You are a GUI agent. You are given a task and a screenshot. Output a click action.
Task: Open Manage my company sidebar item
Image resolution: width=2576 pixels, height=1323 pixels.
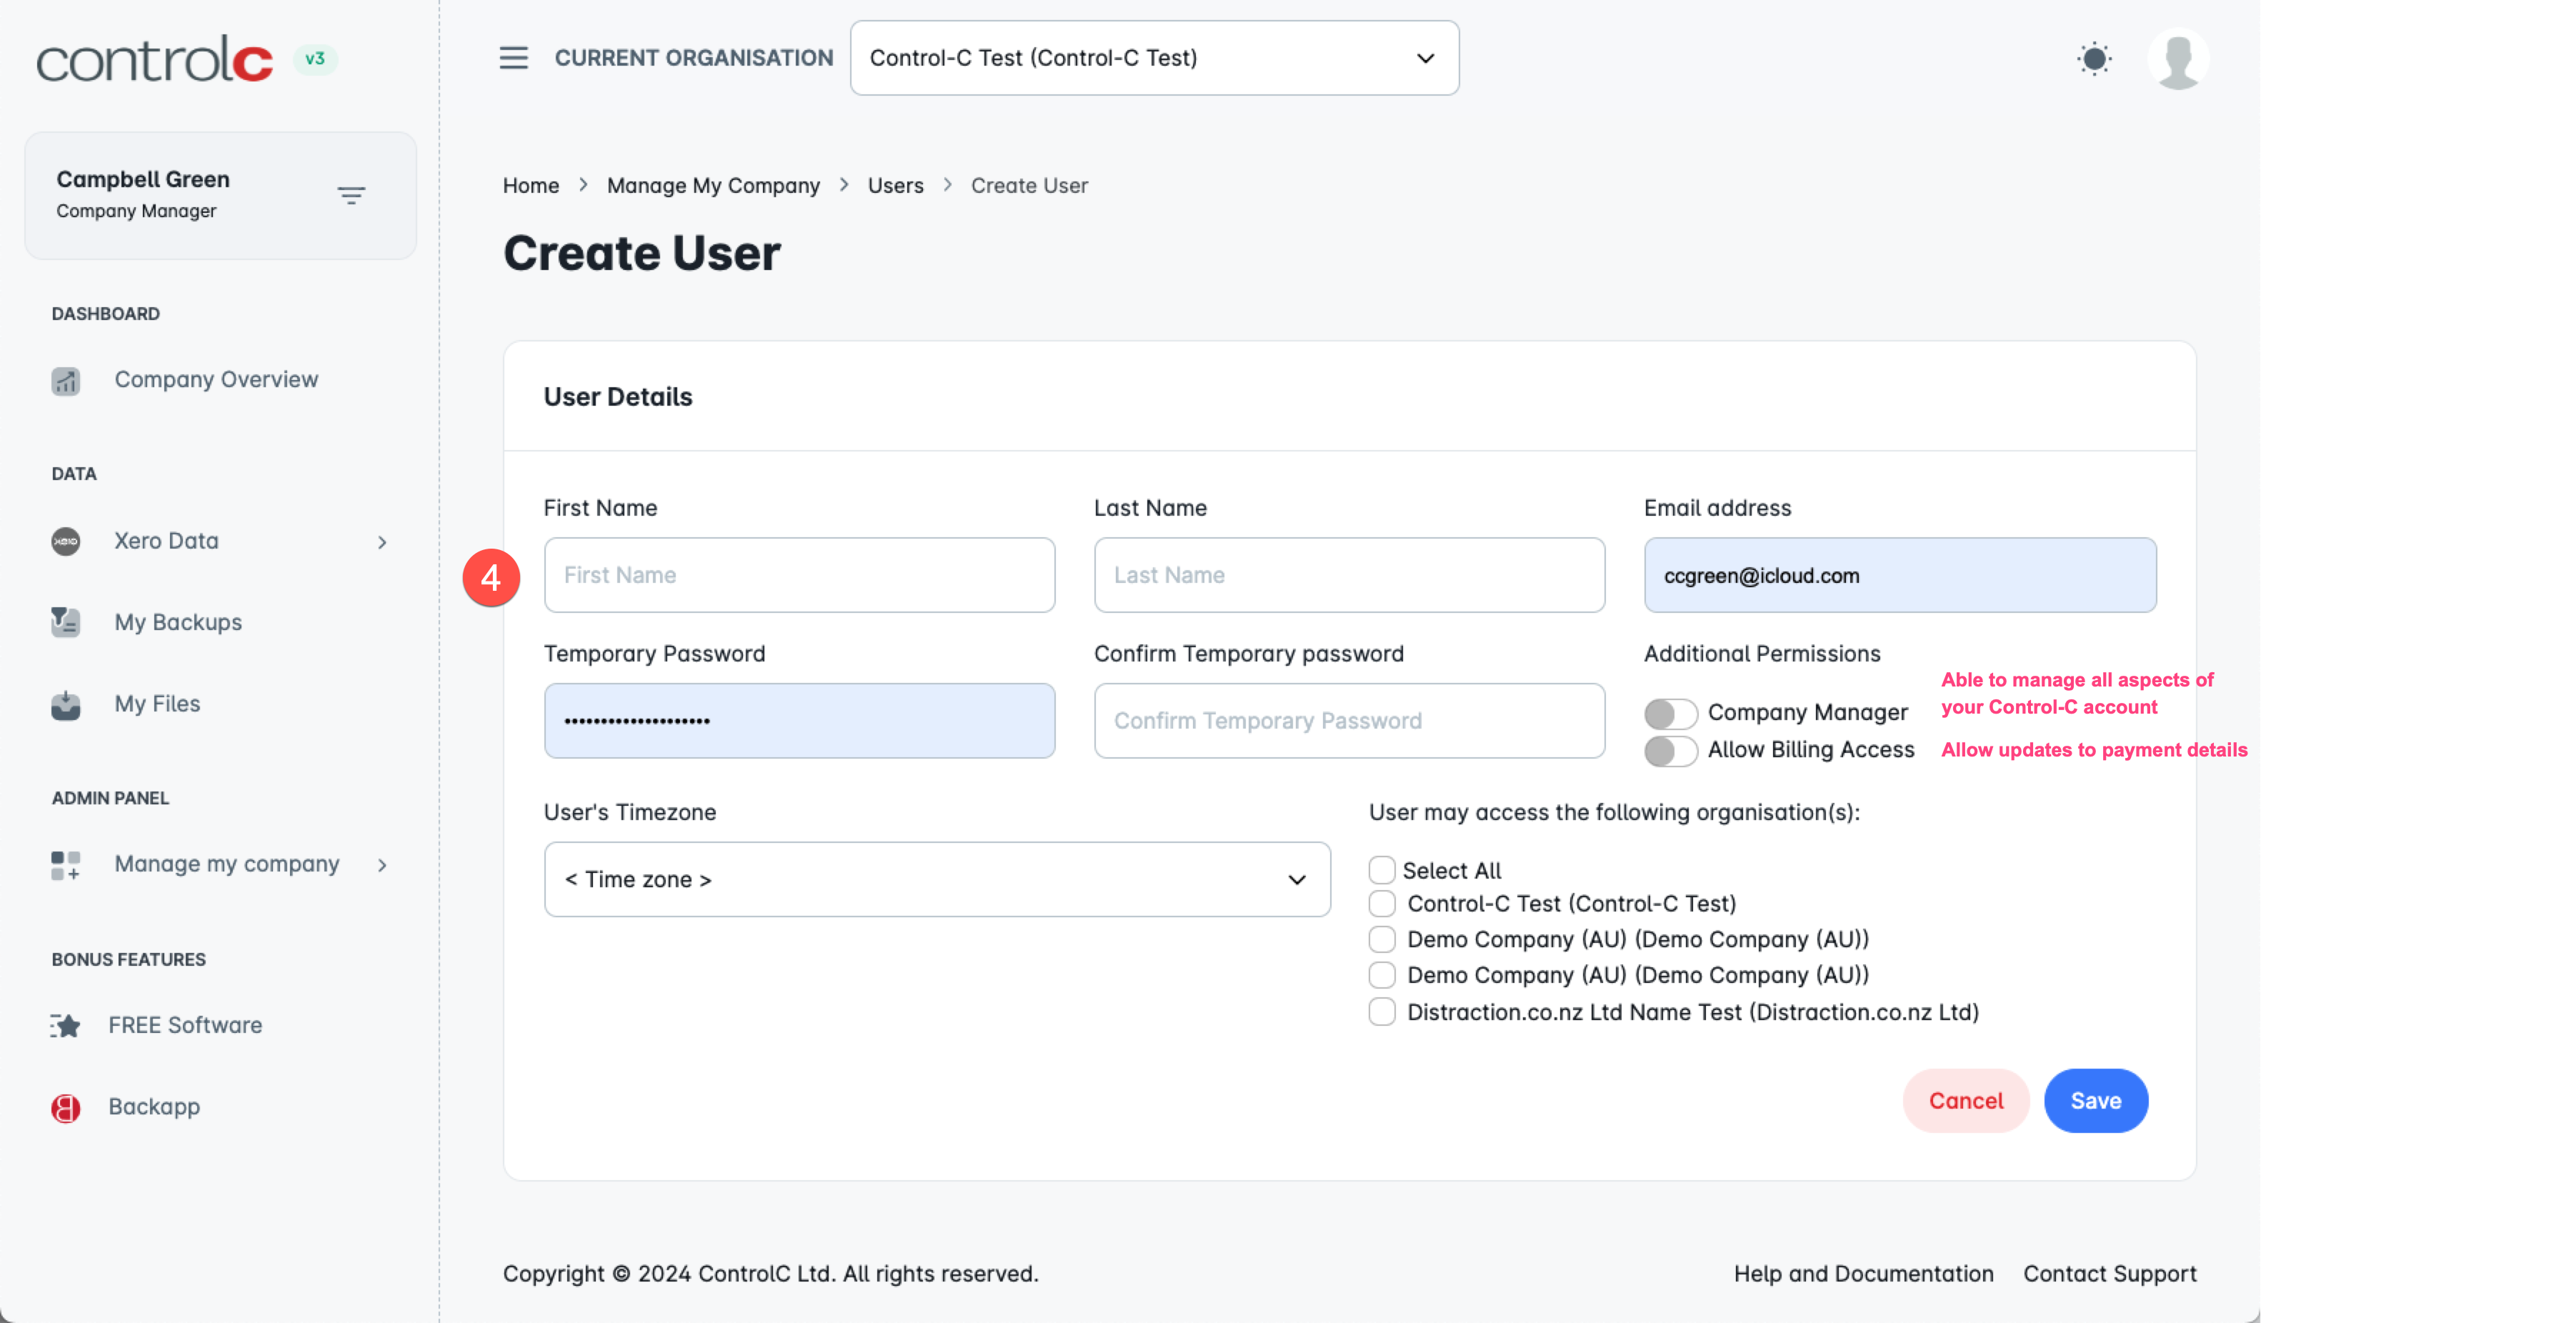coord(227,864)
